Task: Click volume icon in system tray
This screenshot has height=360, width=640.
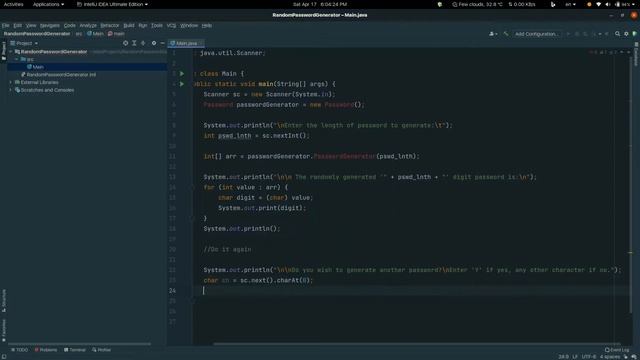Action: coord(608,4)
